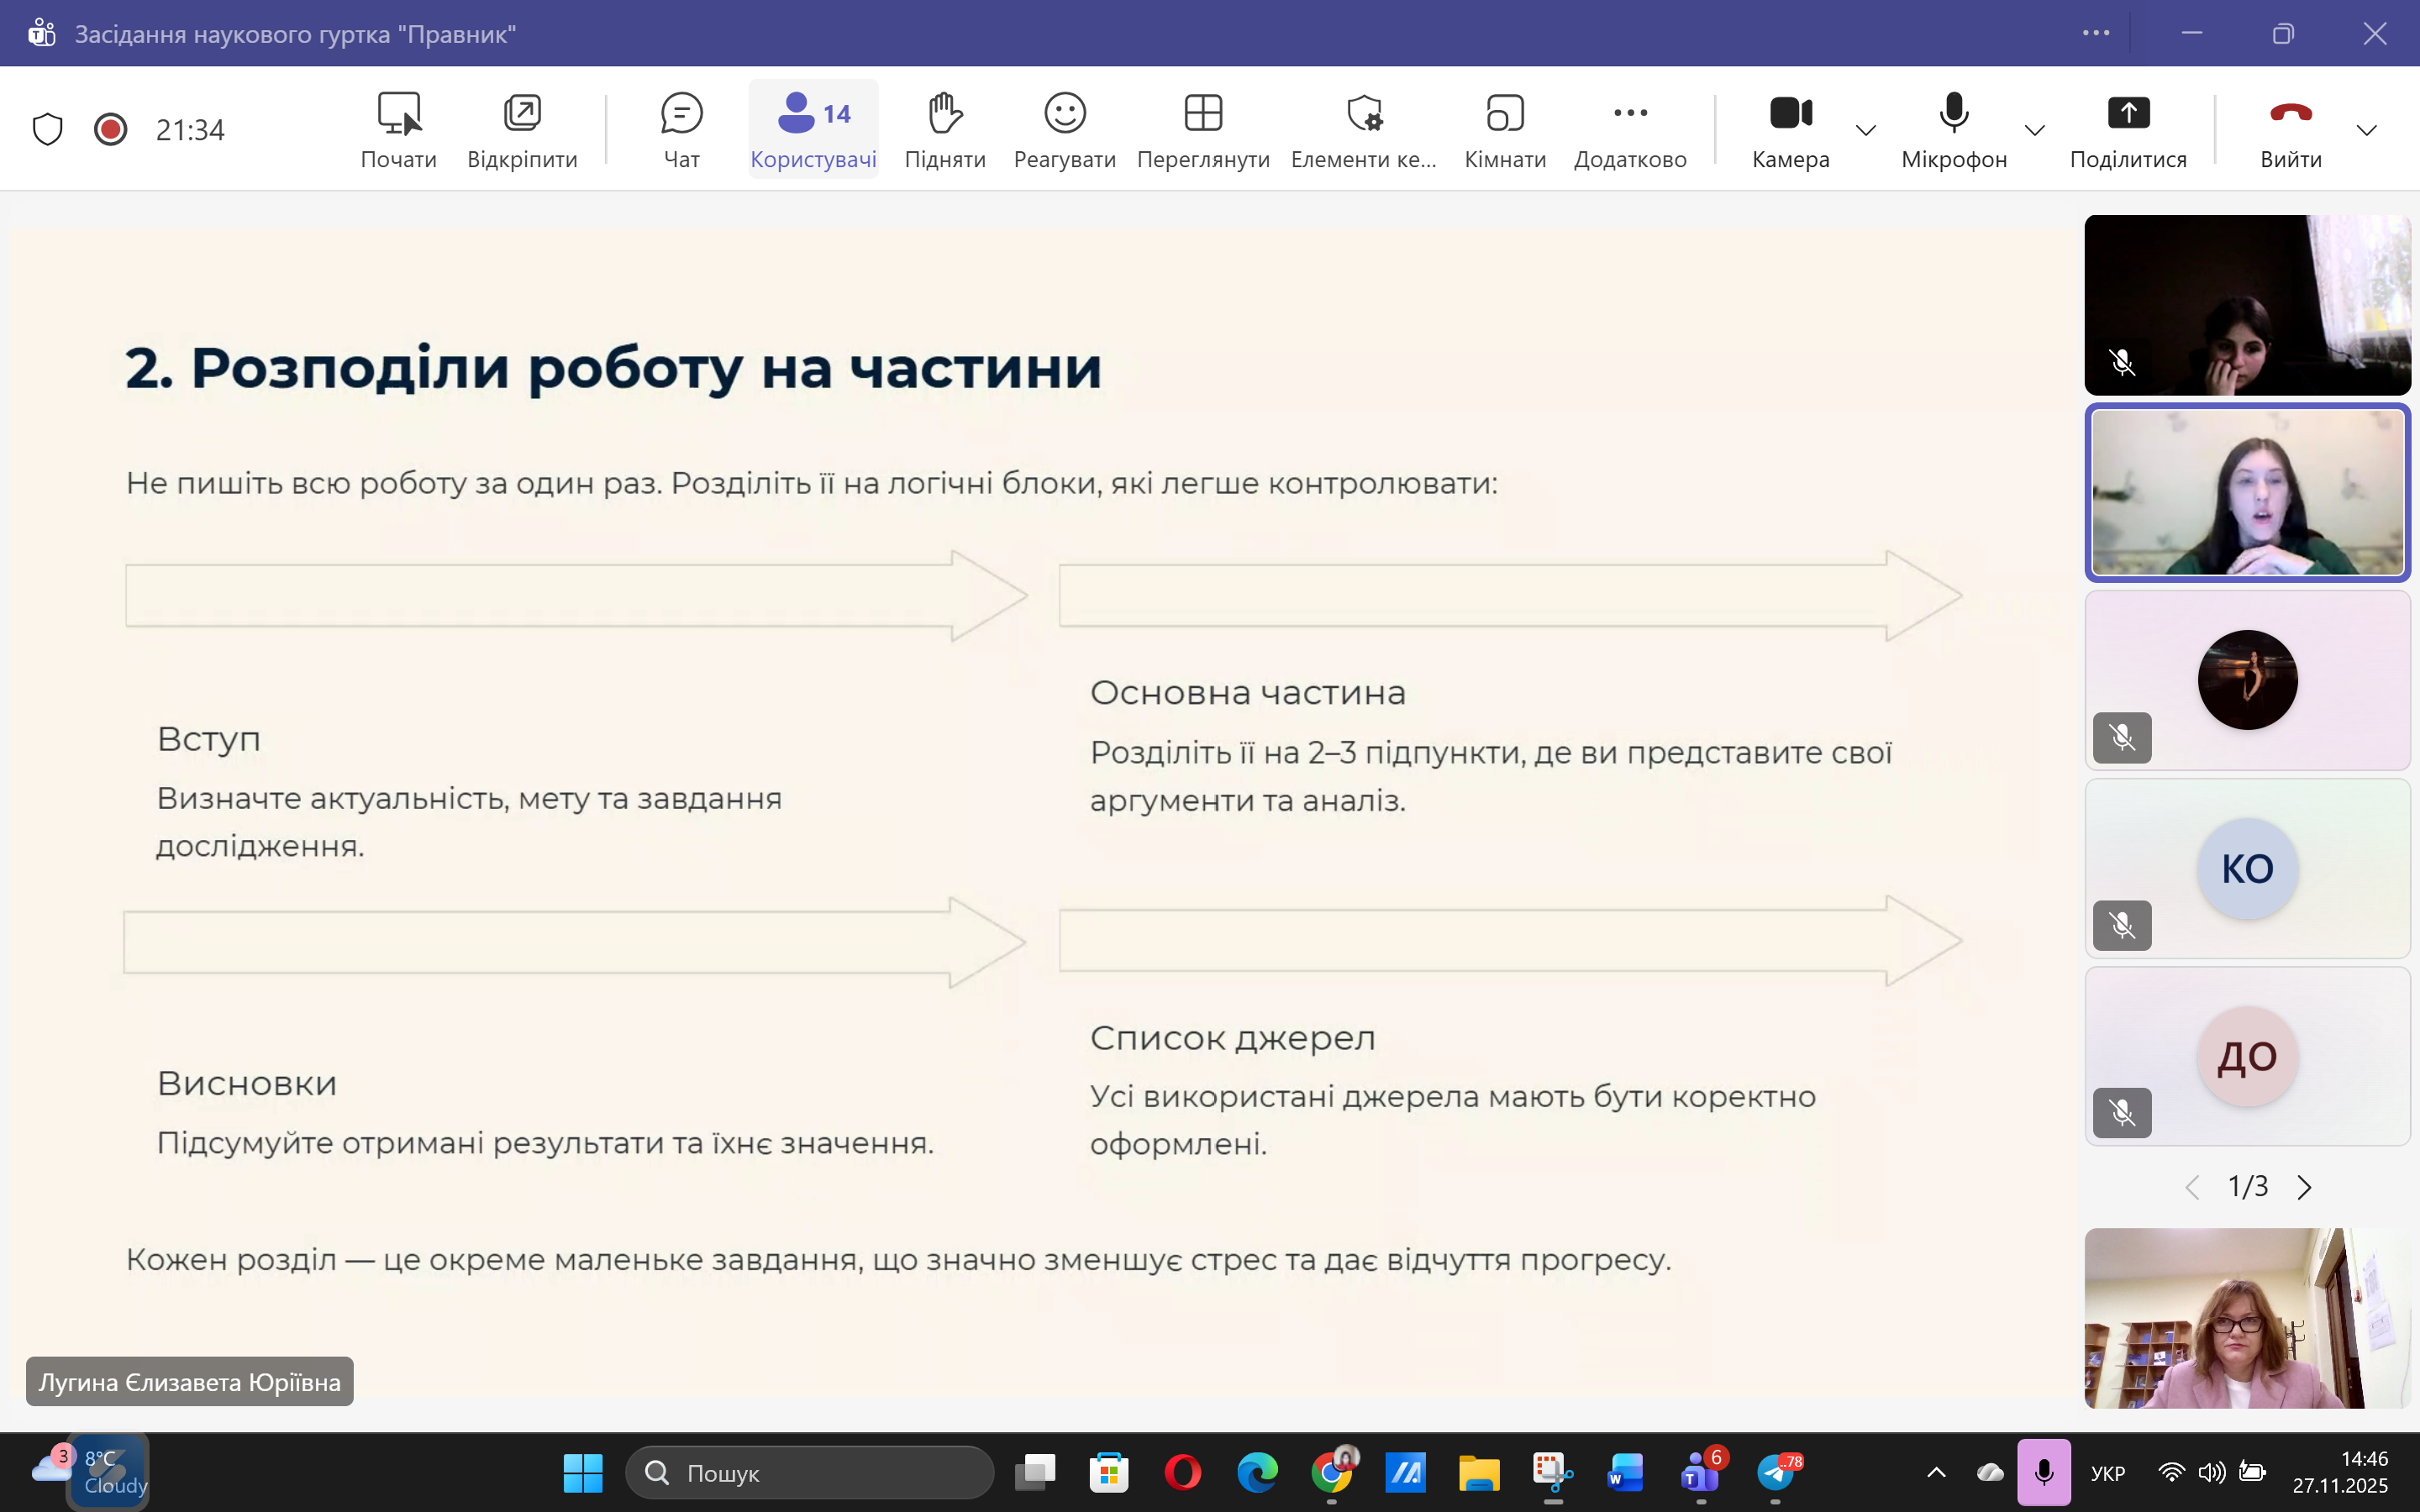
Task: Click the Leave (Вийти) button
Action: 2290,129
